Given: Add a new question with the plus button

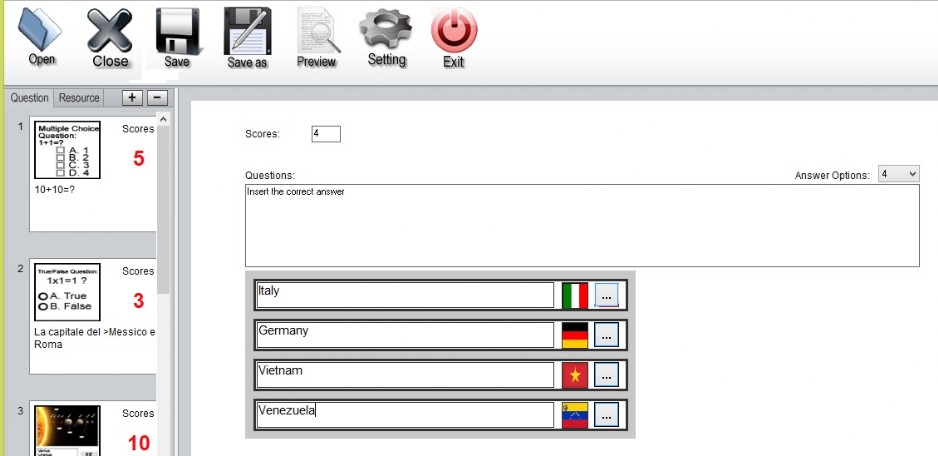Looking at the screenshot, I should (x=132, y=98).
